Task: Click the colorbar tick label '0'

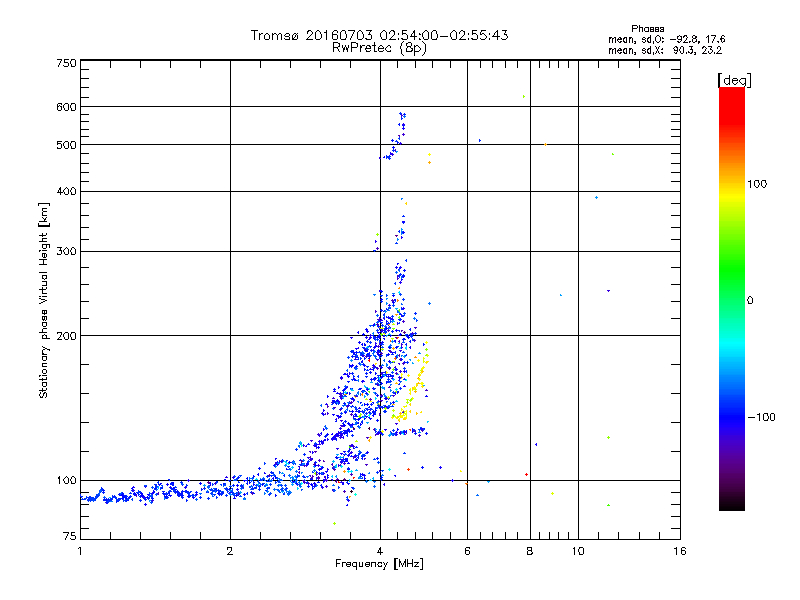Action: (750, 301)
